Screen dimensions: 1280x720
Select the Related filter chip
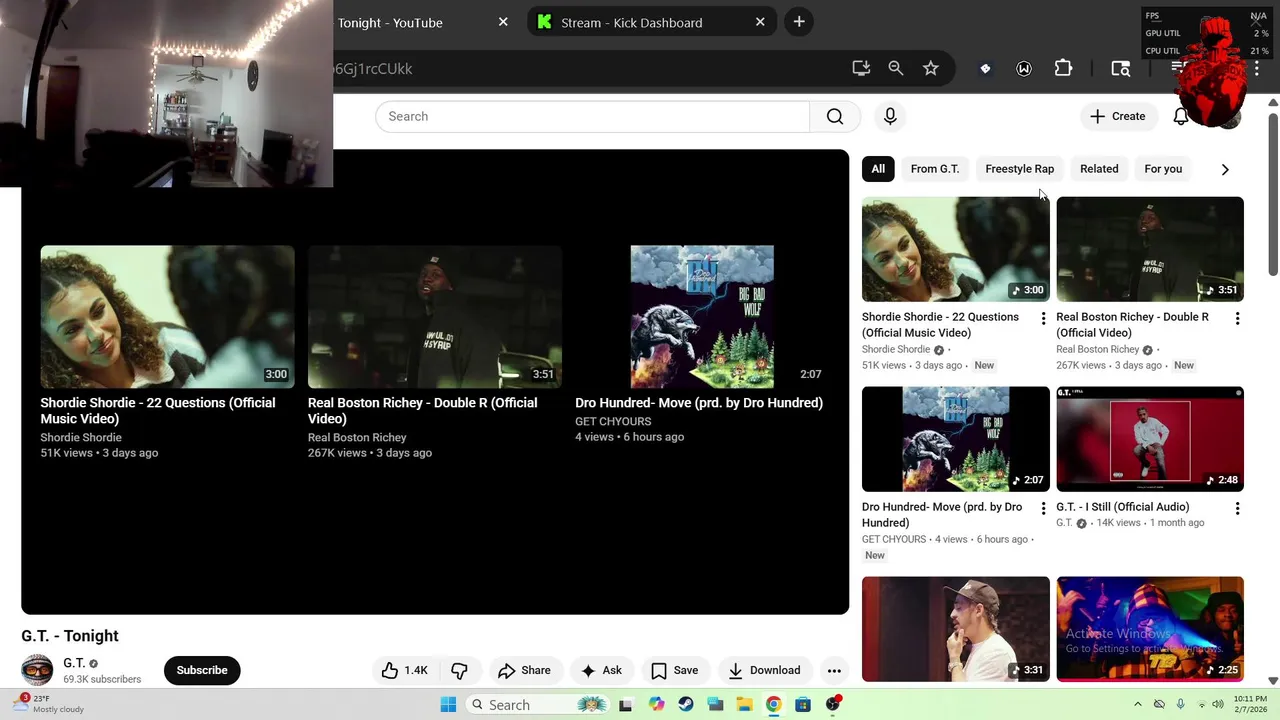[1099, 169]
